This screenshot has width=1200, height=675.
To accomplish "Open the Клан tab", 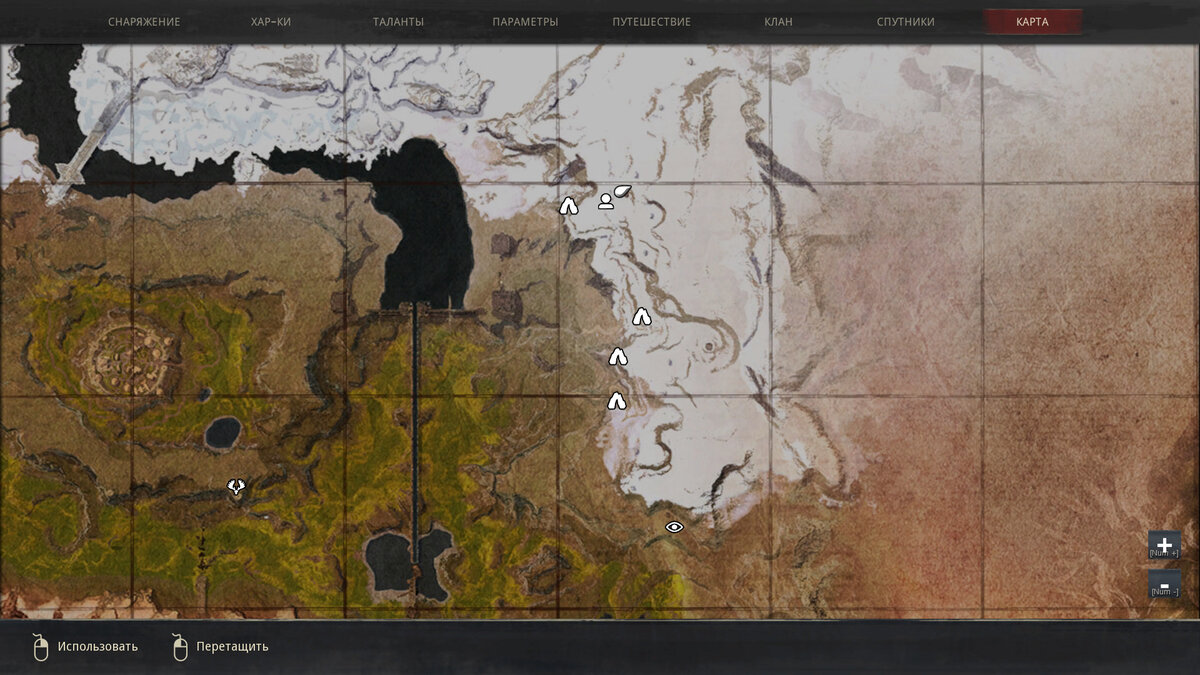I will 778,21.
